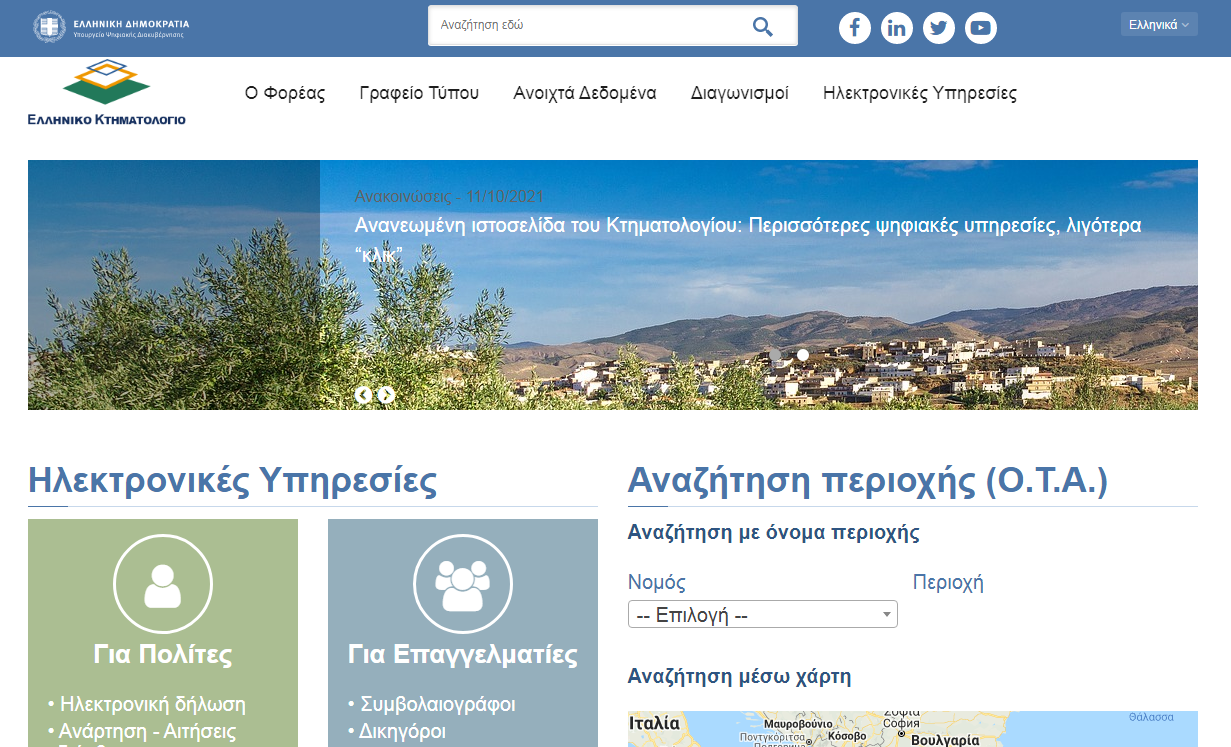1231x747 pixels.
Task: Open the Ο Φορέας menu
Action: coord(285,93)
